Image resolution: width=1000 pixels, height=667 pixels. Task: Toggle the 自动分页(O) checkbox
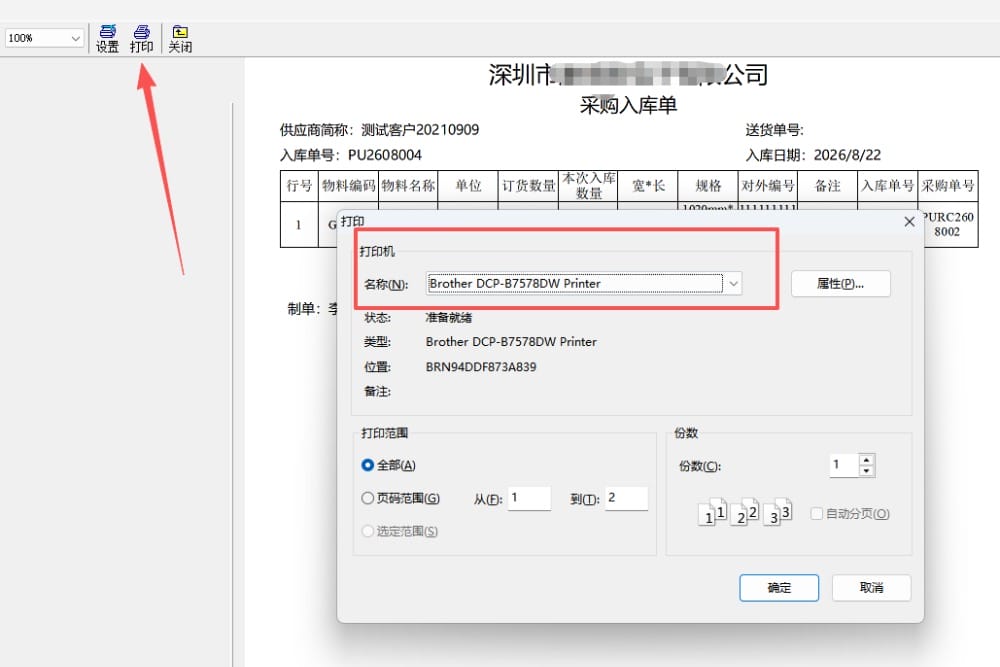click(816, 513)
